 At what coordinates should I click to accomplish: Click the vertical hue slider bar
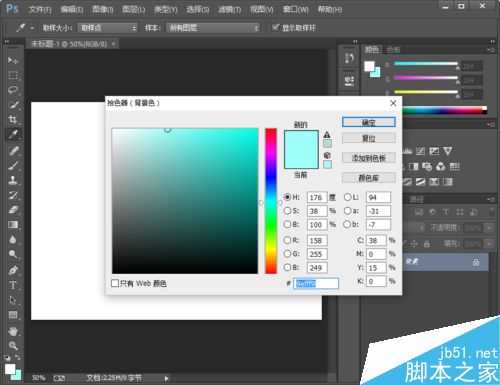coord(271,201)
